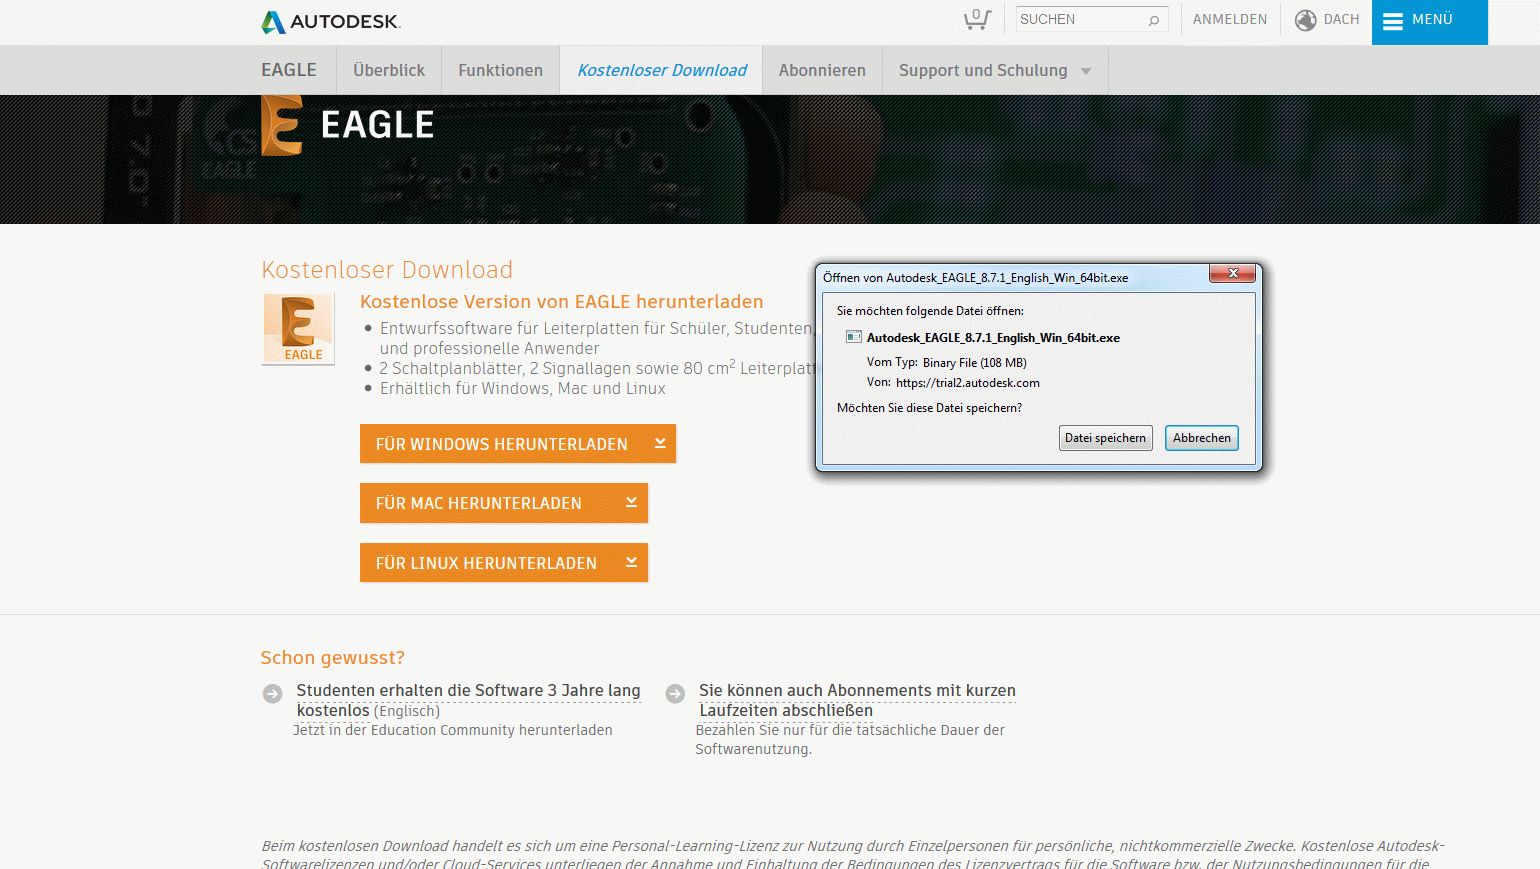Click arrow icon beside Studenten erhalten link

tap(272, 694)
